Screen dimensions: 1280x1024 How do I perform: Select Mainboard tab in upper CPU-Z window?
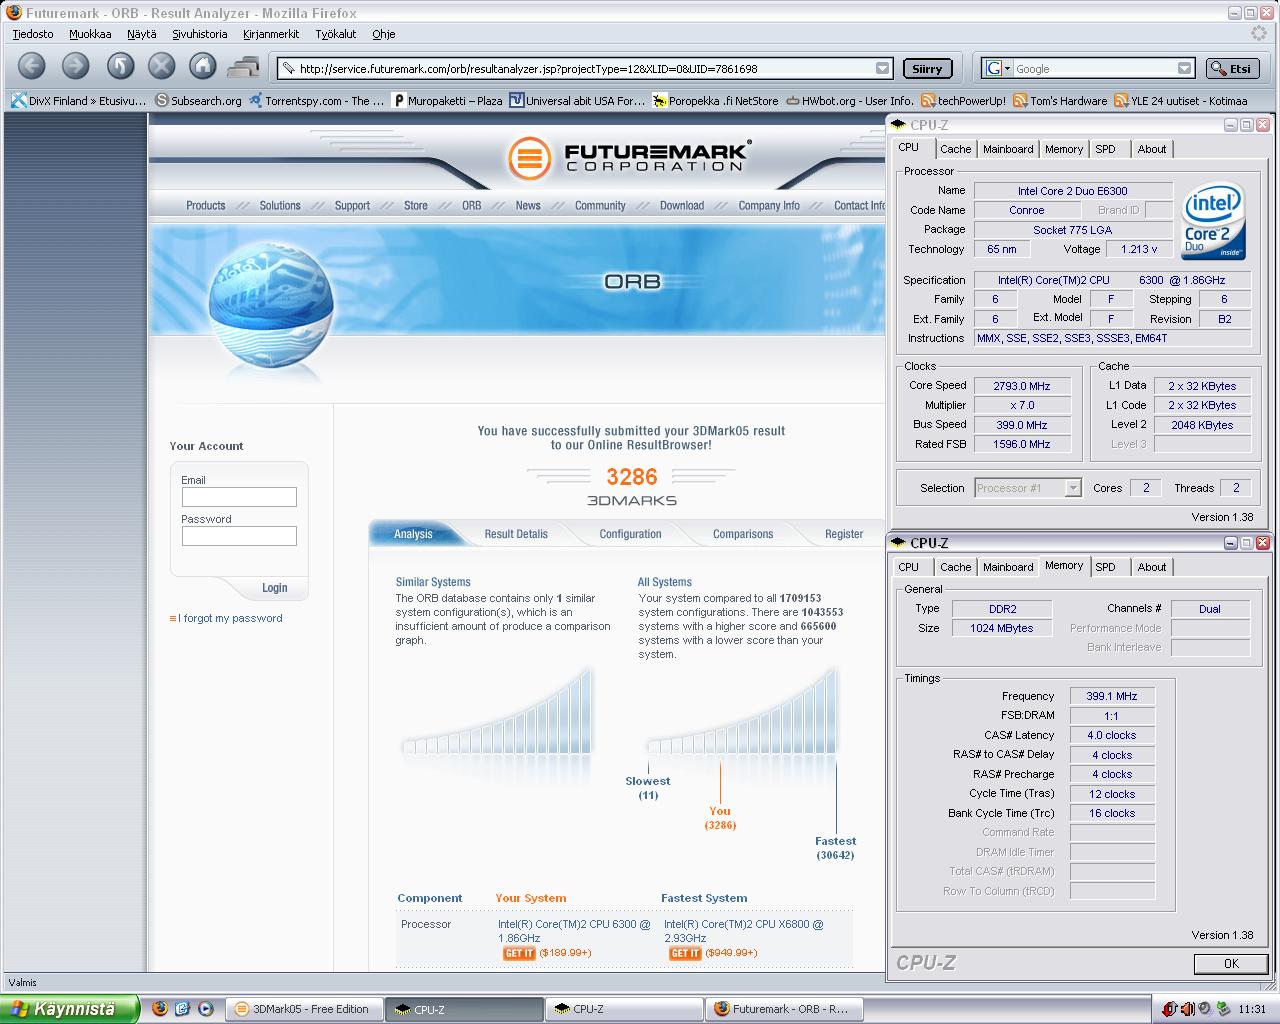coord(1008,149)
